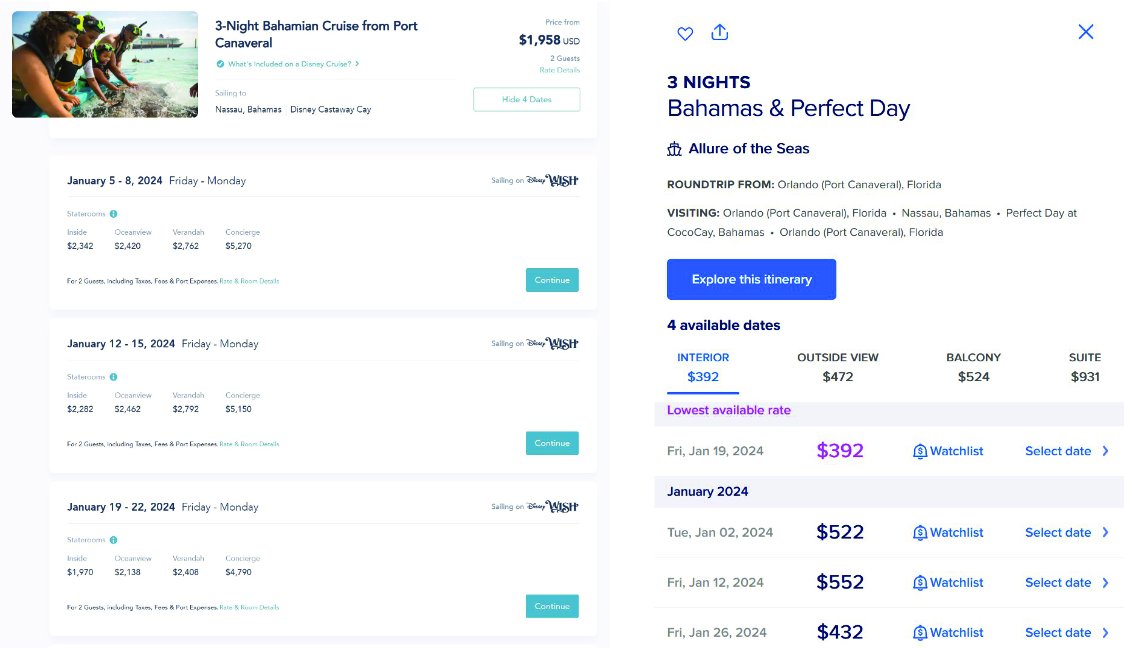Add Fri, Jan 12 sailing to Watchlist
The image size is (1125, 650).
point(948,583)
